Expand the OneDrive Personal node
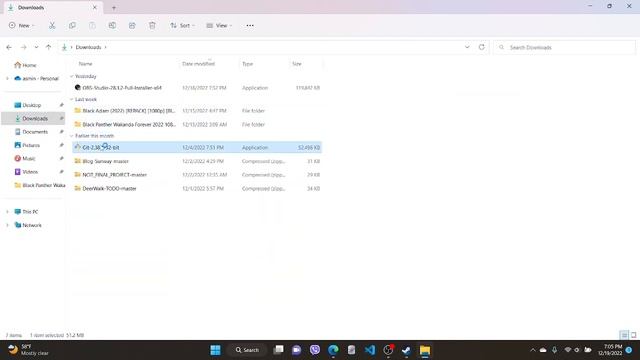This screenshot has height=360, width=640. click(7, 78)
